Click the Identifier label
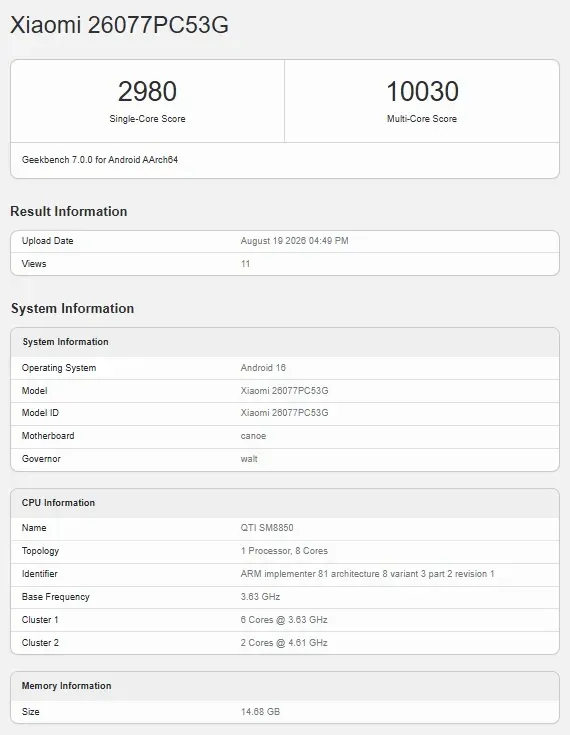 click(39, 574)
